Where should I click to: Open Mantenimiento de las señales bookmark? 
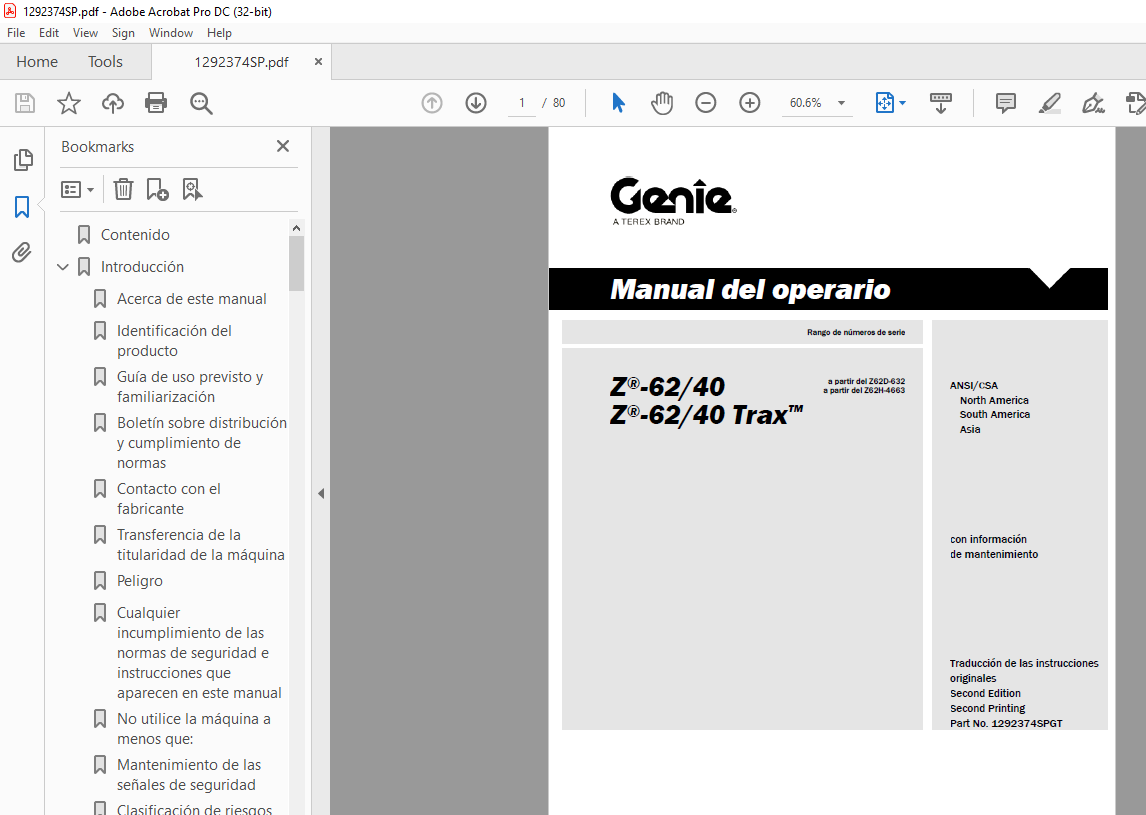click(x=189, y=775)
